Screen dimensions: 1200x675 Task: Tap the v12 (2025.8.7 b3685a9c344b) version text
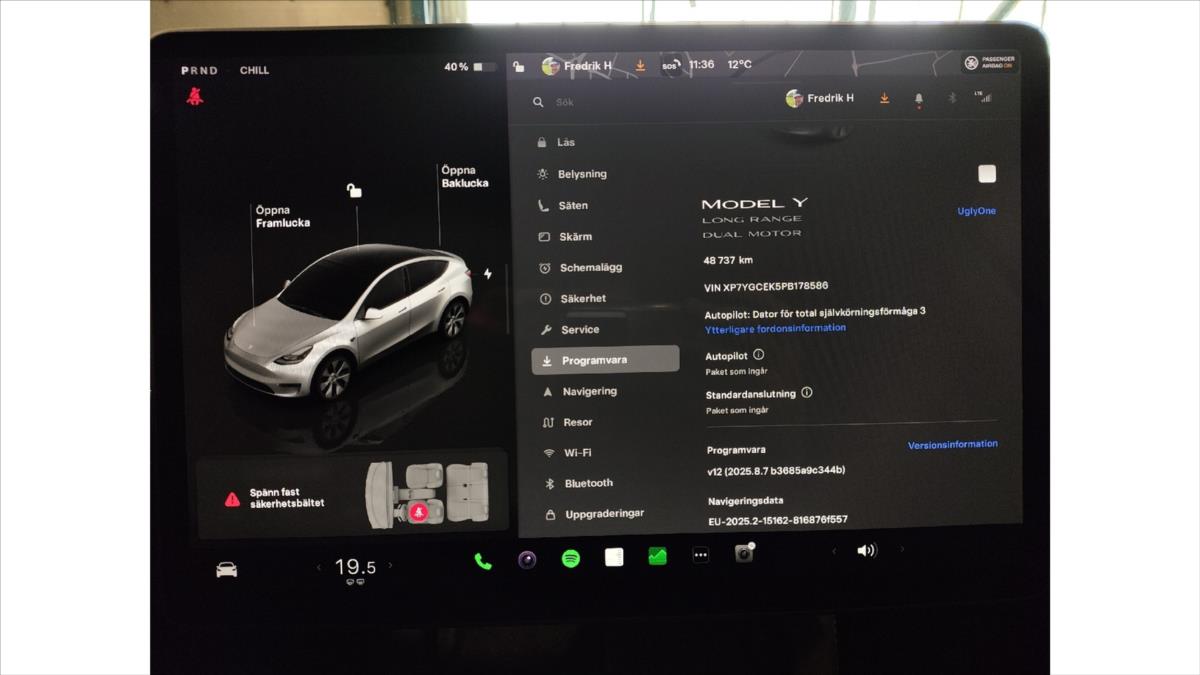tap(776, 470)
